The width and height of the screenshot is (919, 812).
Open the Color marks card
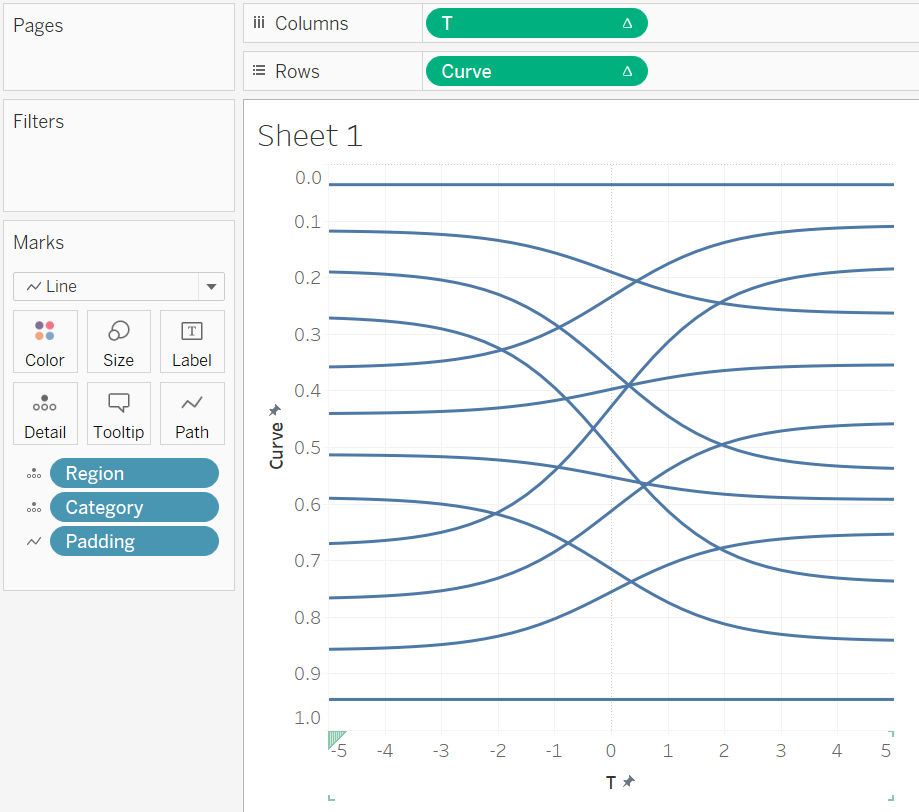pos(45,342)
